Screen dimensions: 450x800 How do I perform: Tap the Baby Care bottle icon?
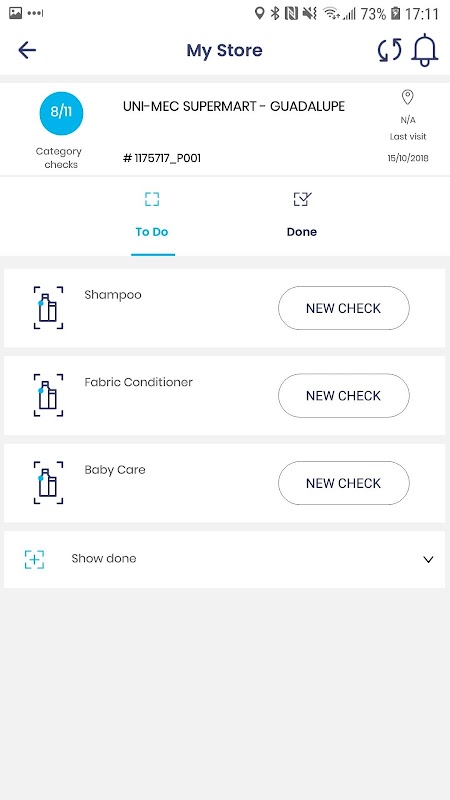tap(48, 483)
